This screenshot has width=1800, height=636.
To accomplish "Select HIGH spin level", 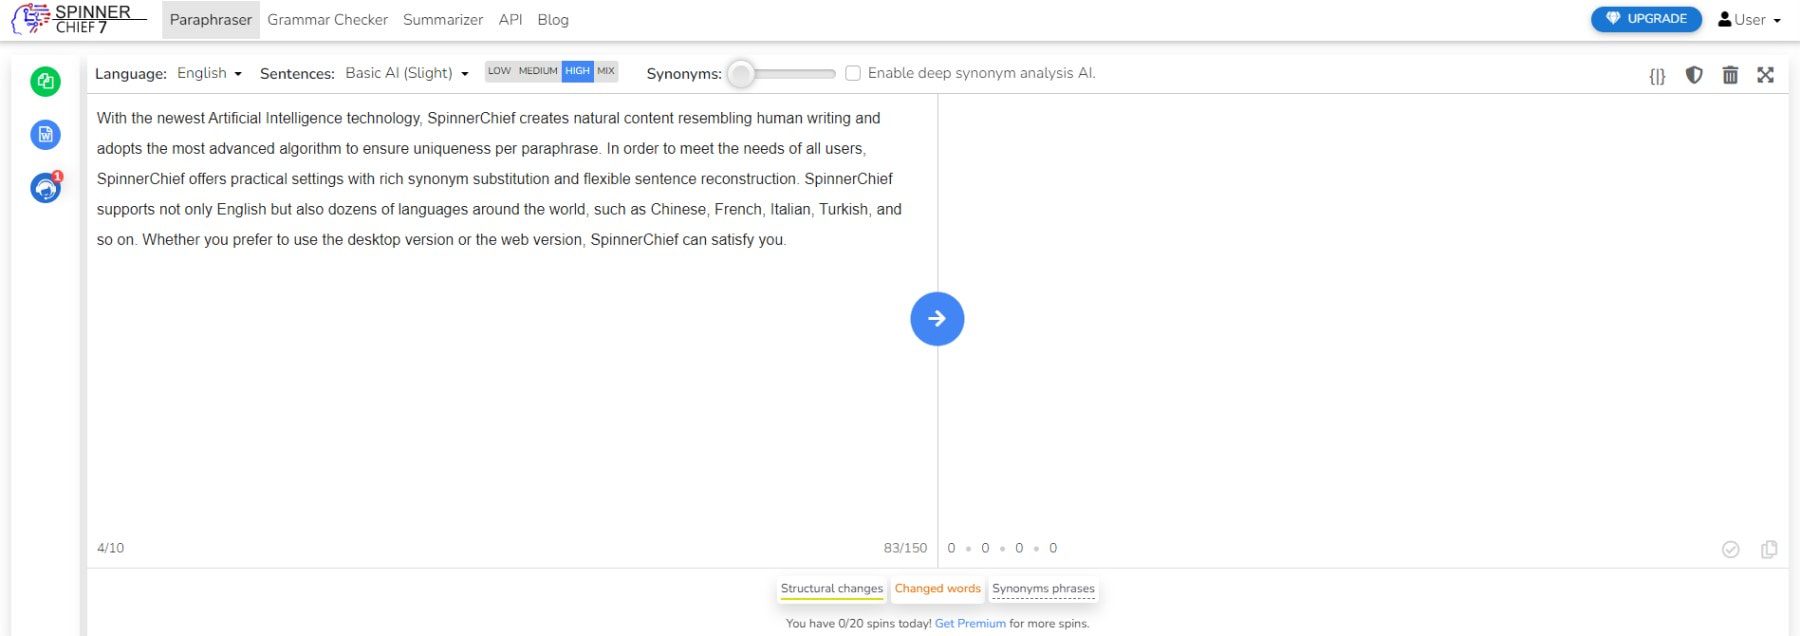I will point(577,71).
